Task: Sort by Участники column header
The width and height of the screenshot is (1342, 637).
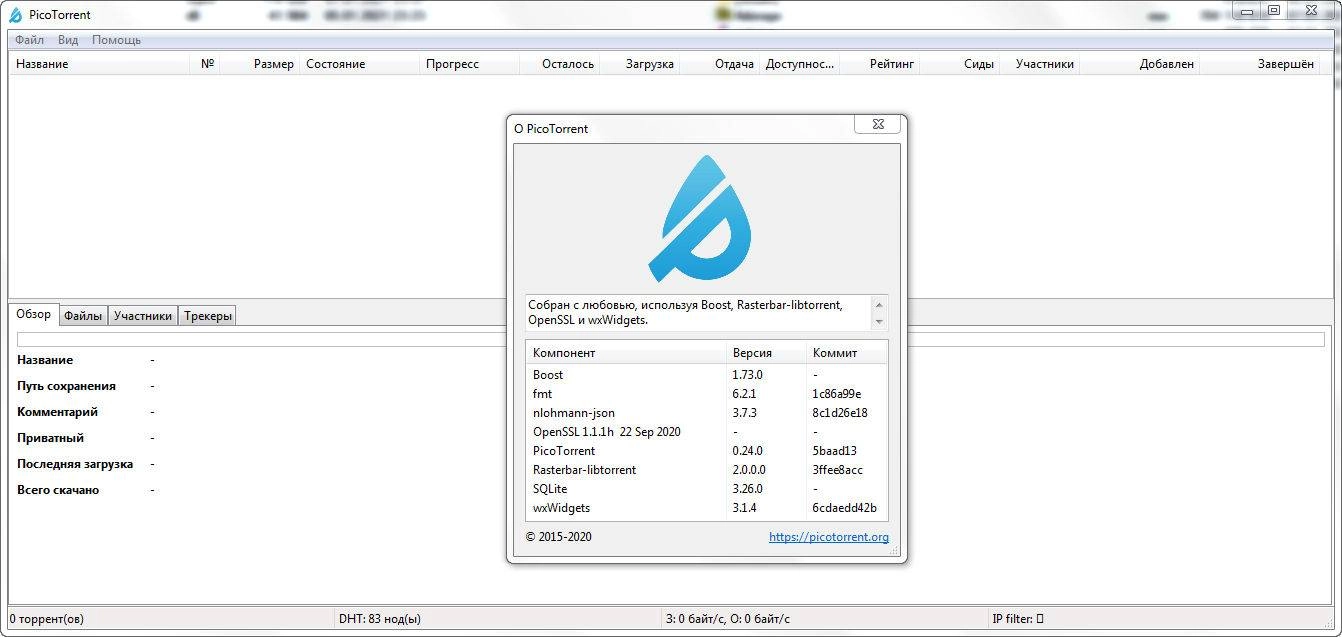Action: [x=1039, y=64]
